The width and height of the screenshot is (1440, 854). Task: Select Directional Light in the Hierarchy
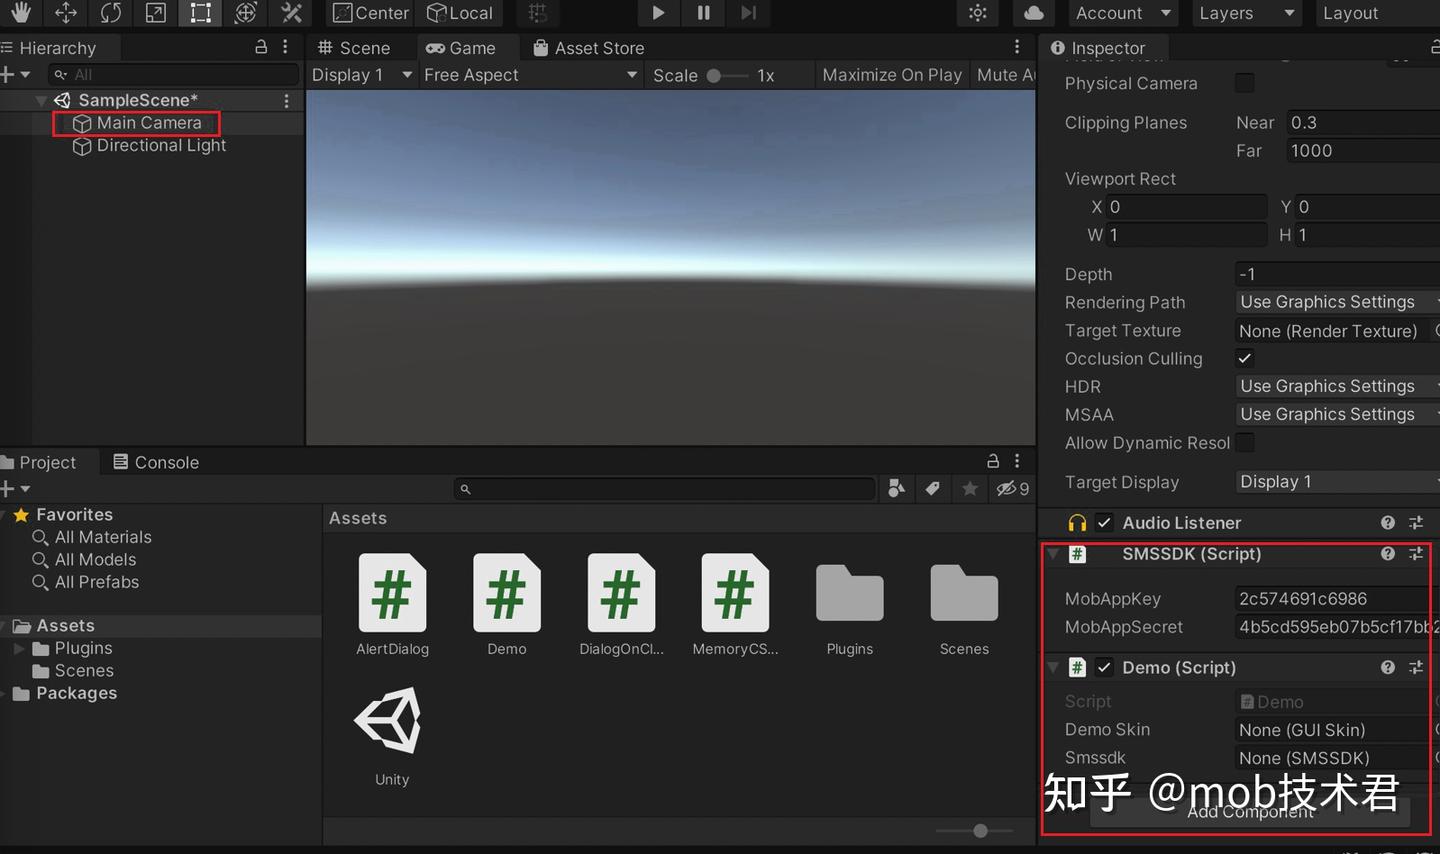coord(161,145)
